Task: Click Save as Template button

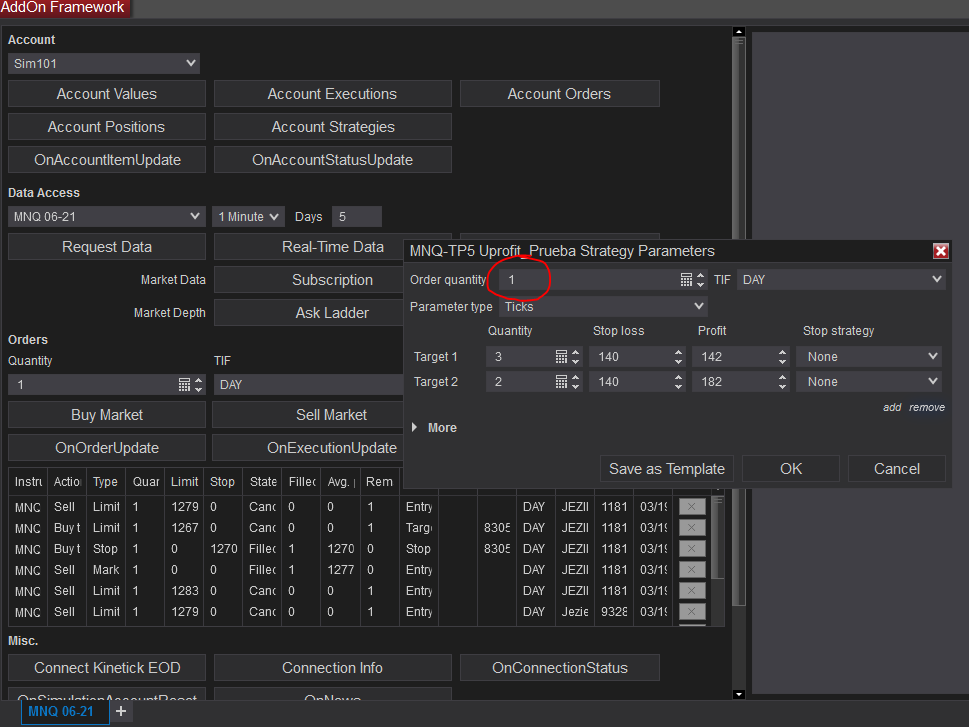Action: 667,469
